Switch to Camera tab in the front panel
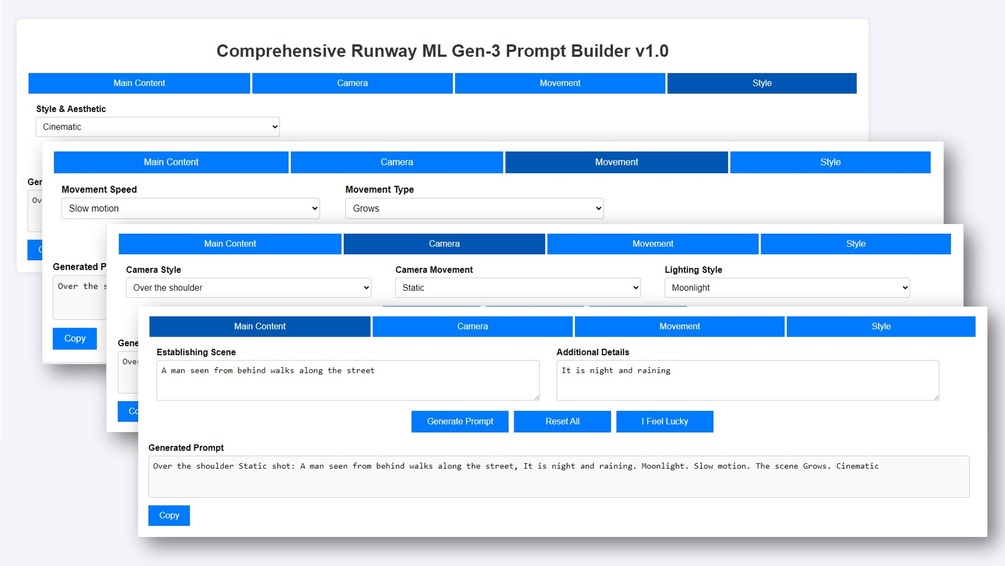 (472, 326)
